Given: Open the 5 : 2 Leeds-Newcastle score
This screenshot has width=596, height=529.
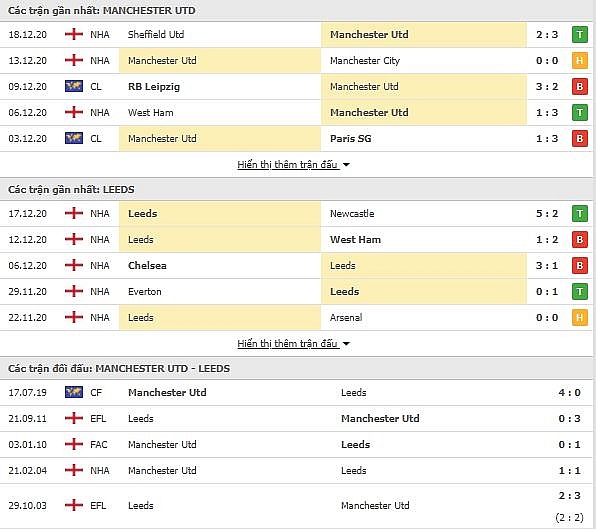Looking at the screenshot, I should pos(547,214).
